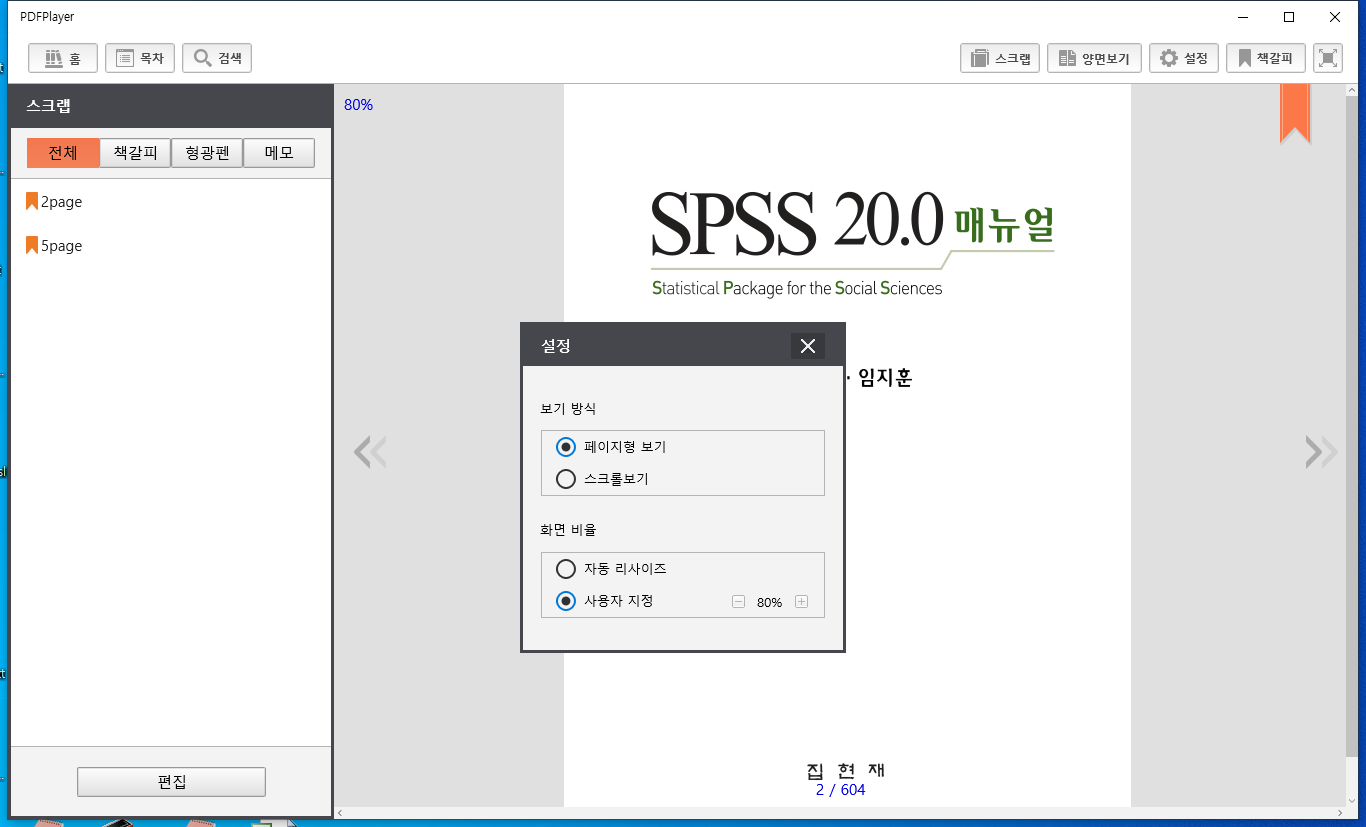
Task: Go to previous page arrow
Action: [x=370, y=452]
